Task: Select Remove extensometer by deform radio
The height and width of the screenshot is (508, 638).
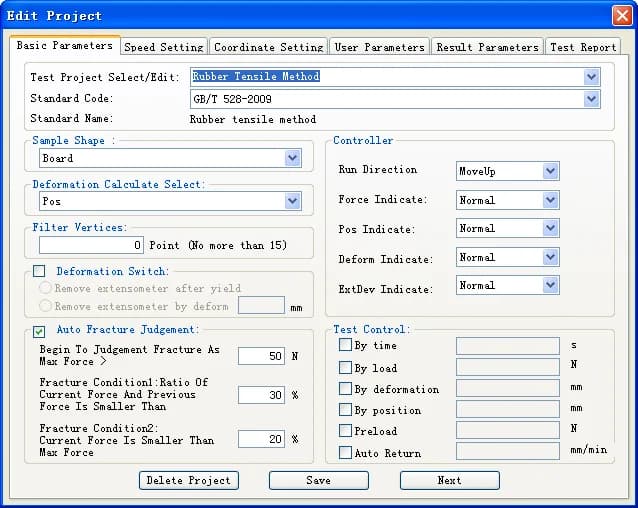Action: click(x=45, y=306)
